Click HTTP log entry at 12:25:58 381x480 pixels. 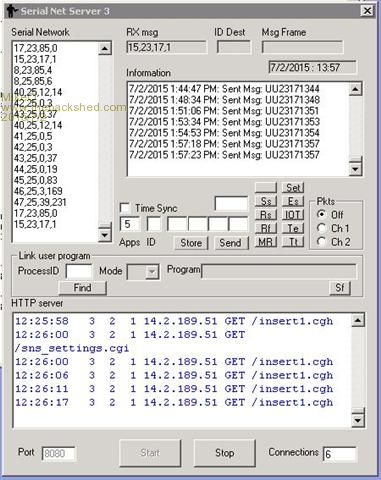coord(174,321)
